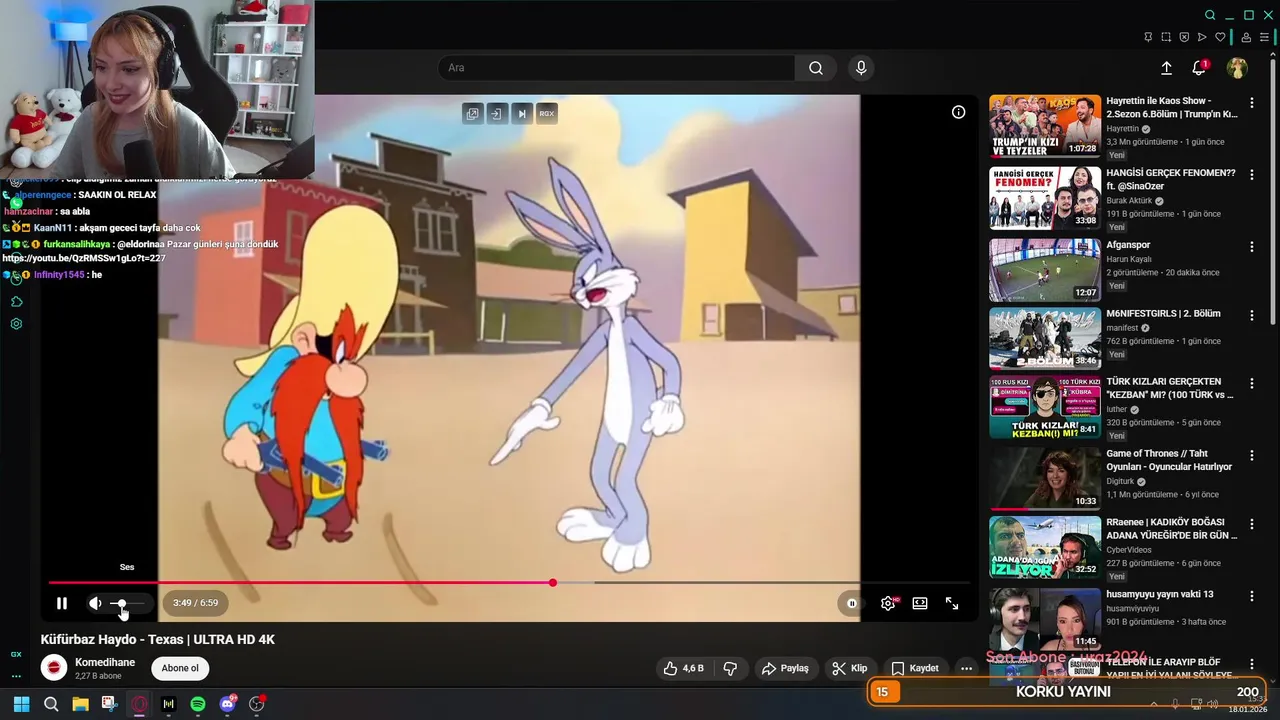Click the search magnifier button
The height and width of the screenshot is (720, 1280).
pos(816,68)
